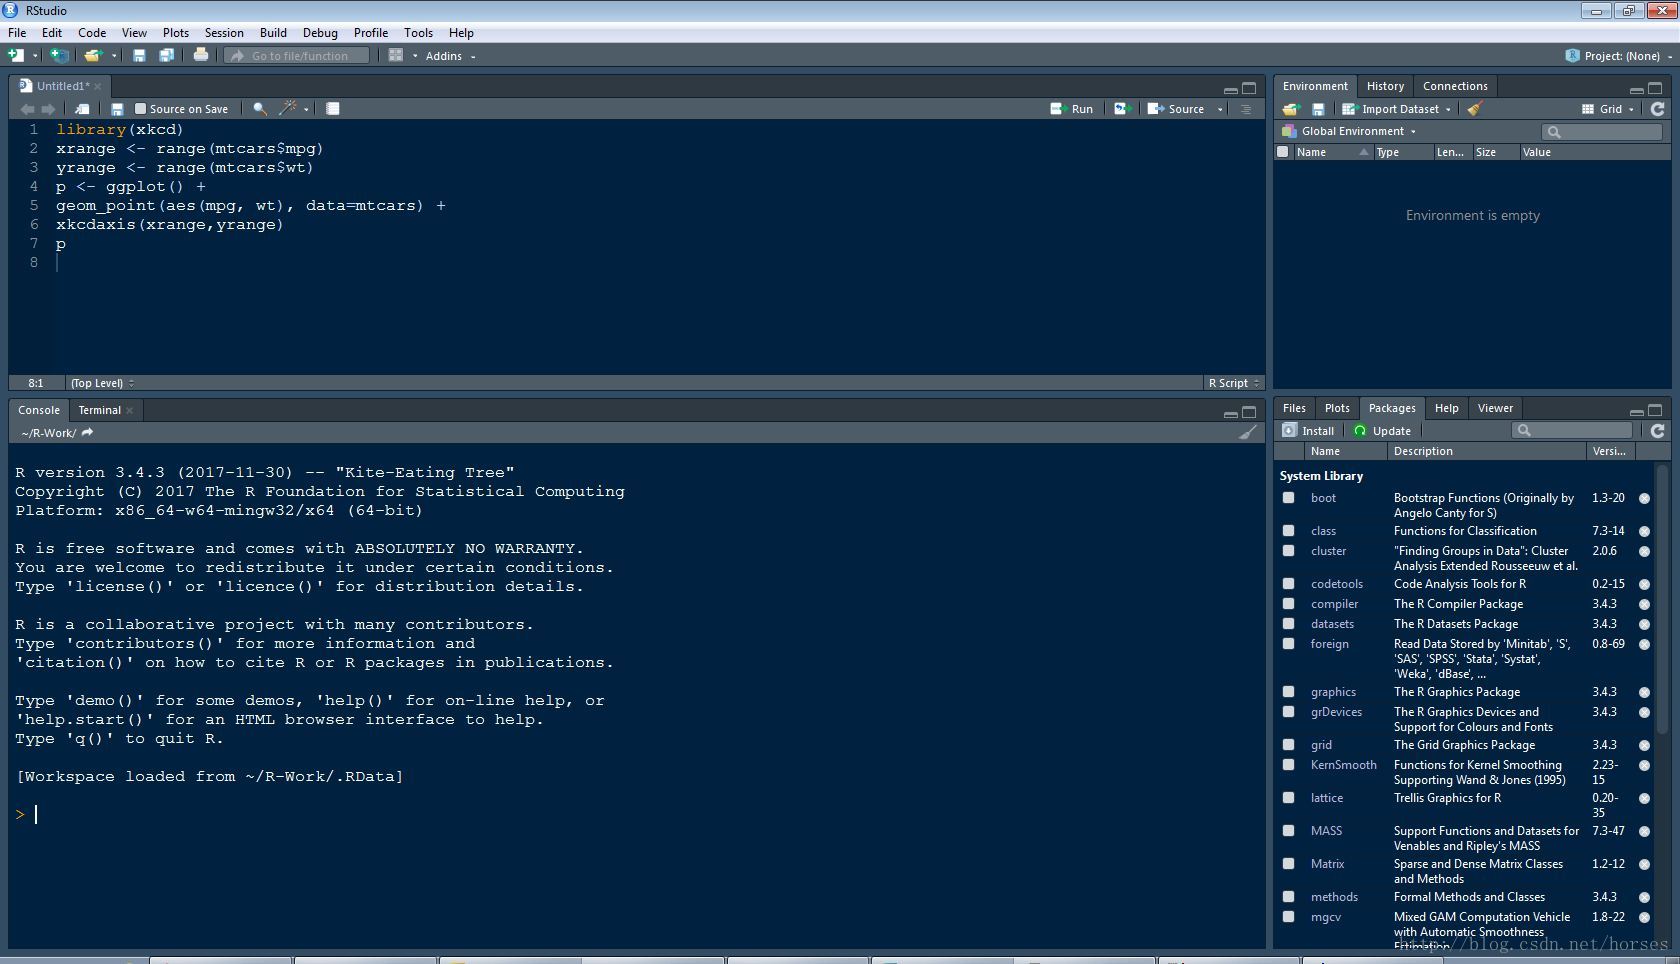Open the Addins dropdown
Image resolution: width=1680 pixels, height=964 pixels.
pyautogui.click(x=450, y=56)
